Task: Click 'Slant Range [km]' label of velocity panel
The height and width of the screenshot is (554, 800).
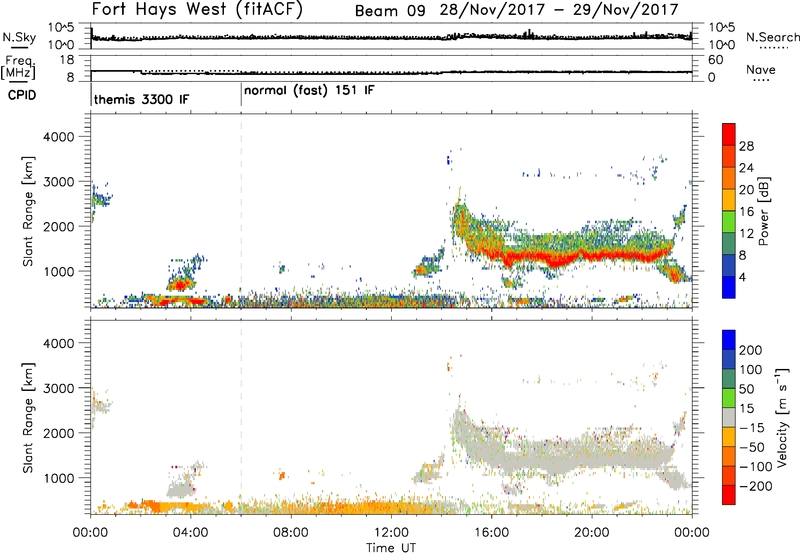Action: (28, 418)
